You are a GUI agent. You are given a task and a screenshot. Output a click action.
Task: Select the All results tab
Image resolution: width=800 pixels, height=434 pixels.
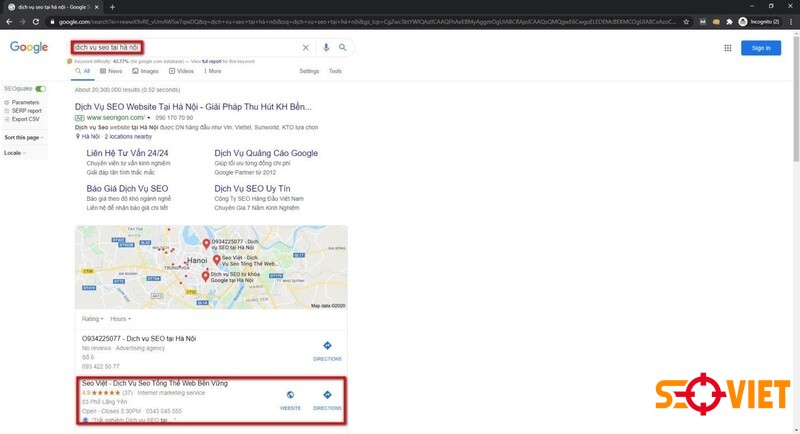tap(83, 71)
